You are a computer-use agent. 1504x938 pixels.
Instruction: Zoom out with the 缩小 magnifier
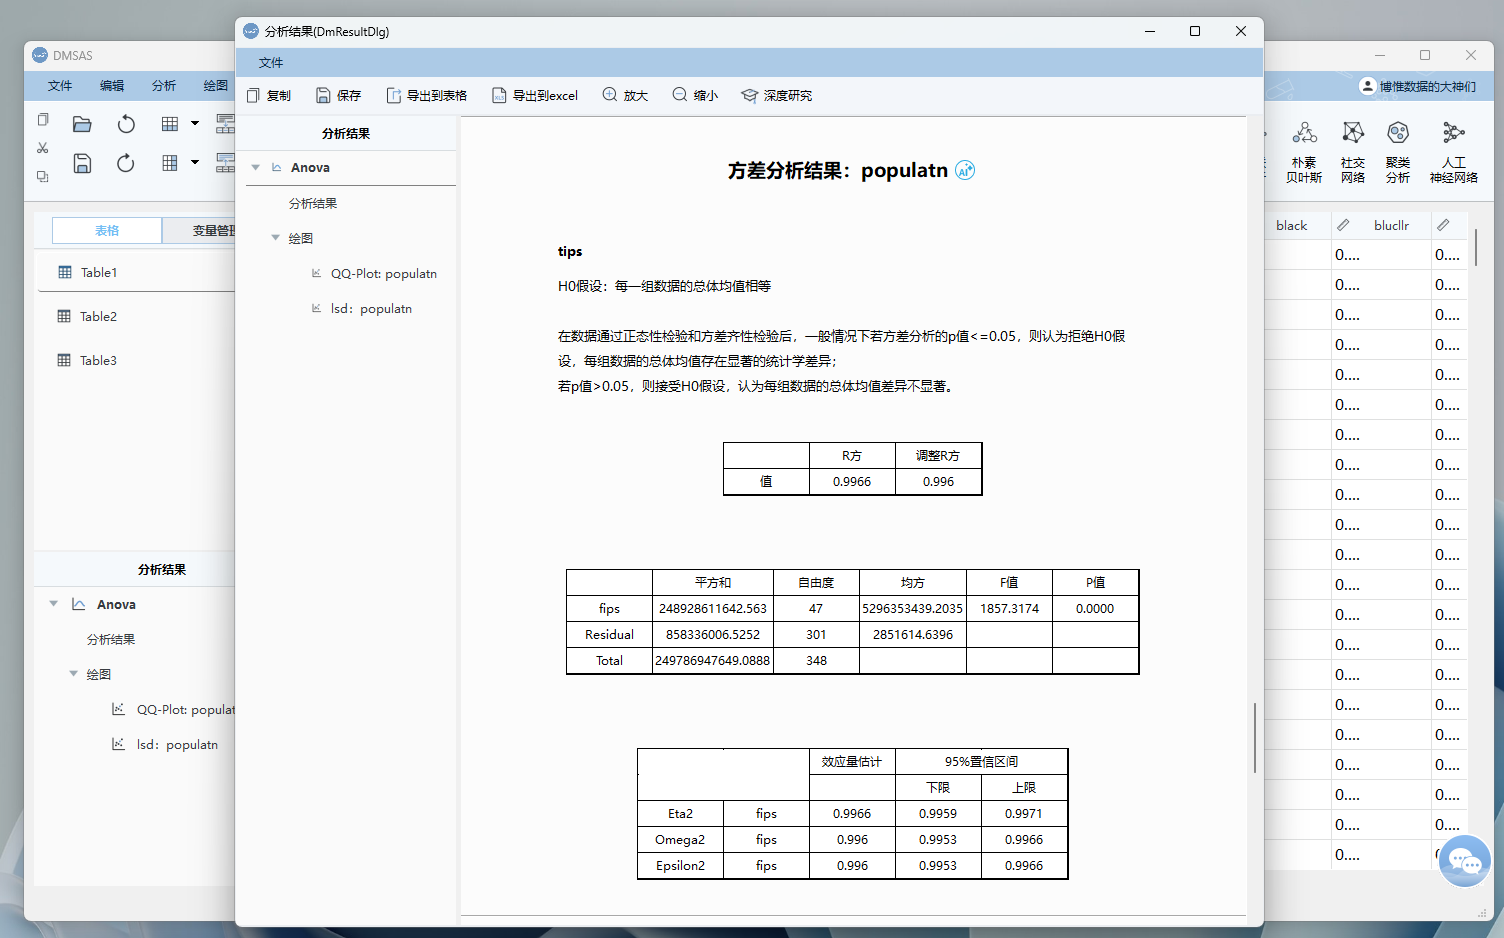click(x=680, y=95)
